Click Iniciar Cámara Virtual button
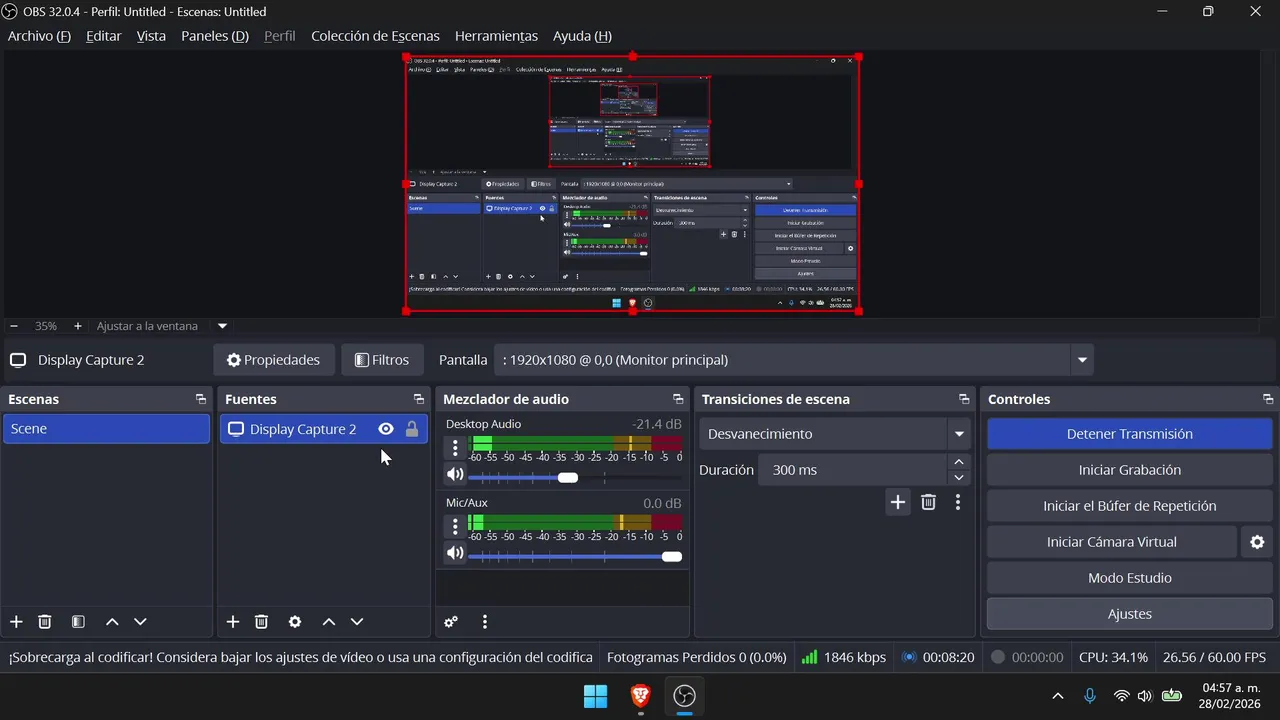 1112,542
